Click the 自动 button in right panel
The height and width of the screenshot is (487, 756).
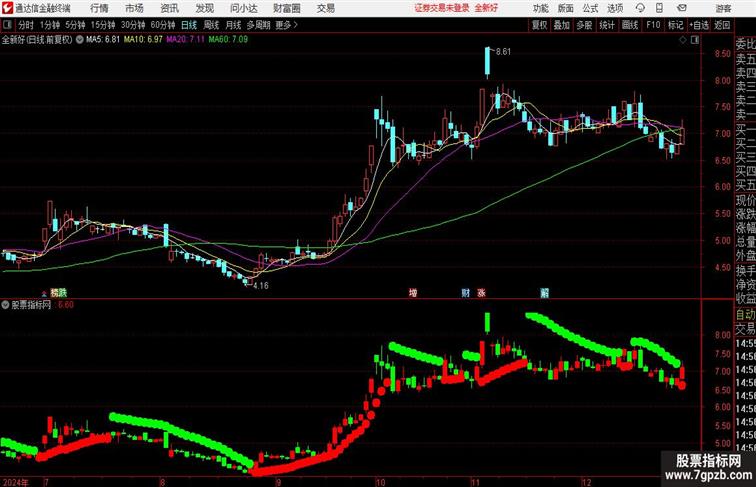(745, 315)
